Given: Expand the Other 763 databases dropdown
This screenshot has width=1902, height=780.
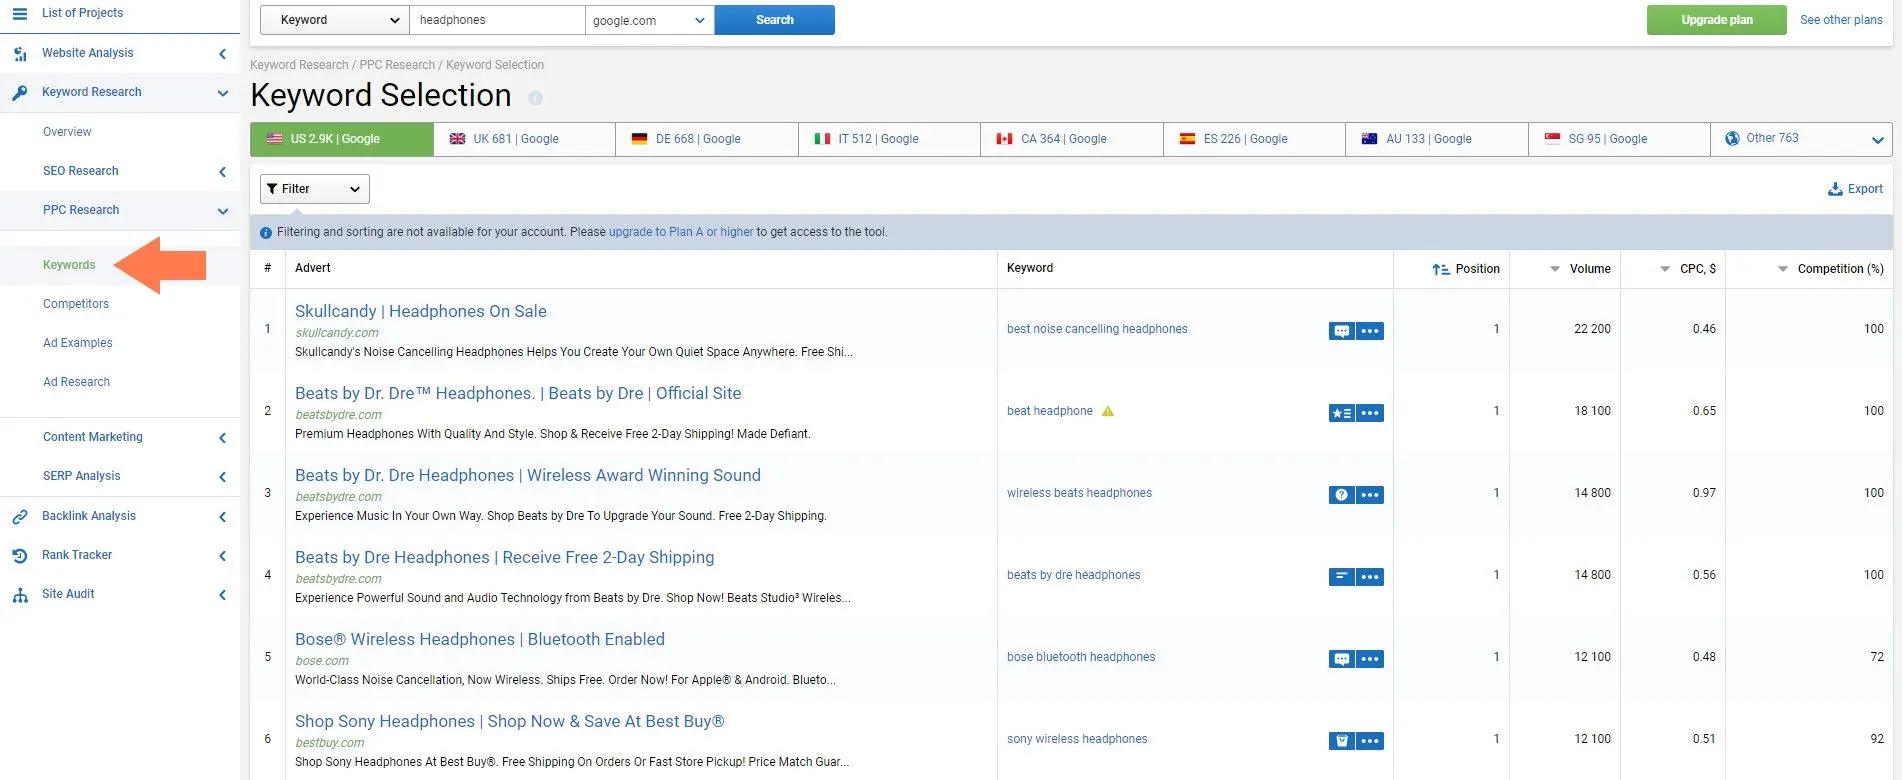Looking at the screenshot, I should 1801,139.
